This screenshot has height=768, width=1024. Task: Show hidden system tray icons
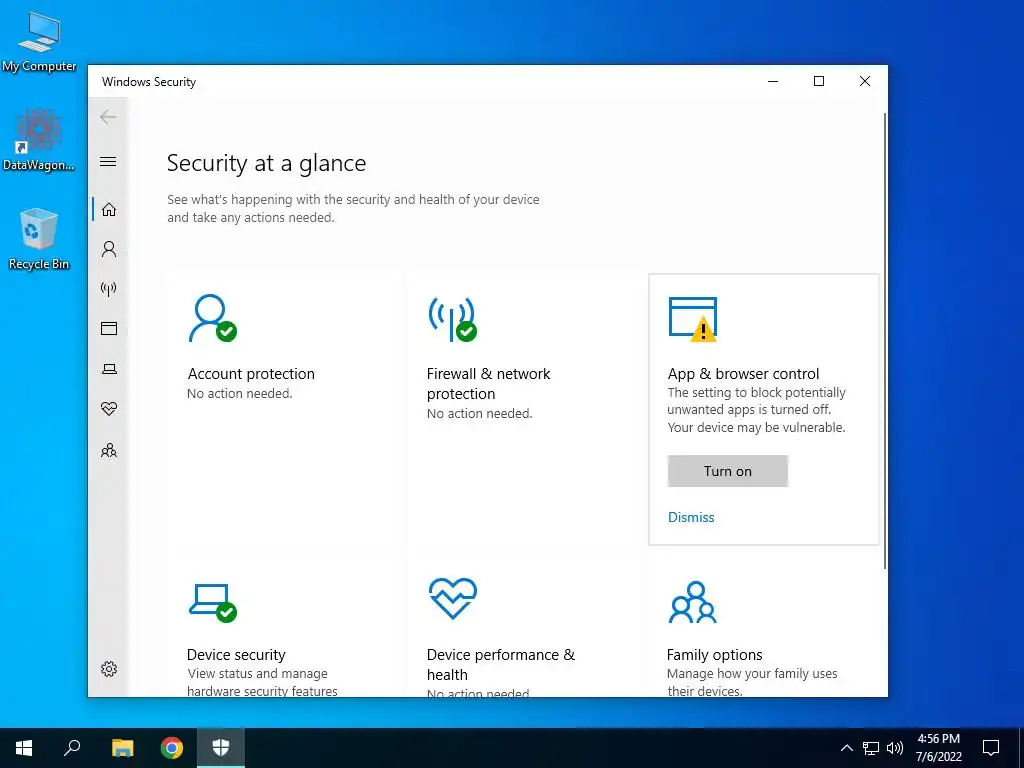pyautogui.click(x=846, y=748)
